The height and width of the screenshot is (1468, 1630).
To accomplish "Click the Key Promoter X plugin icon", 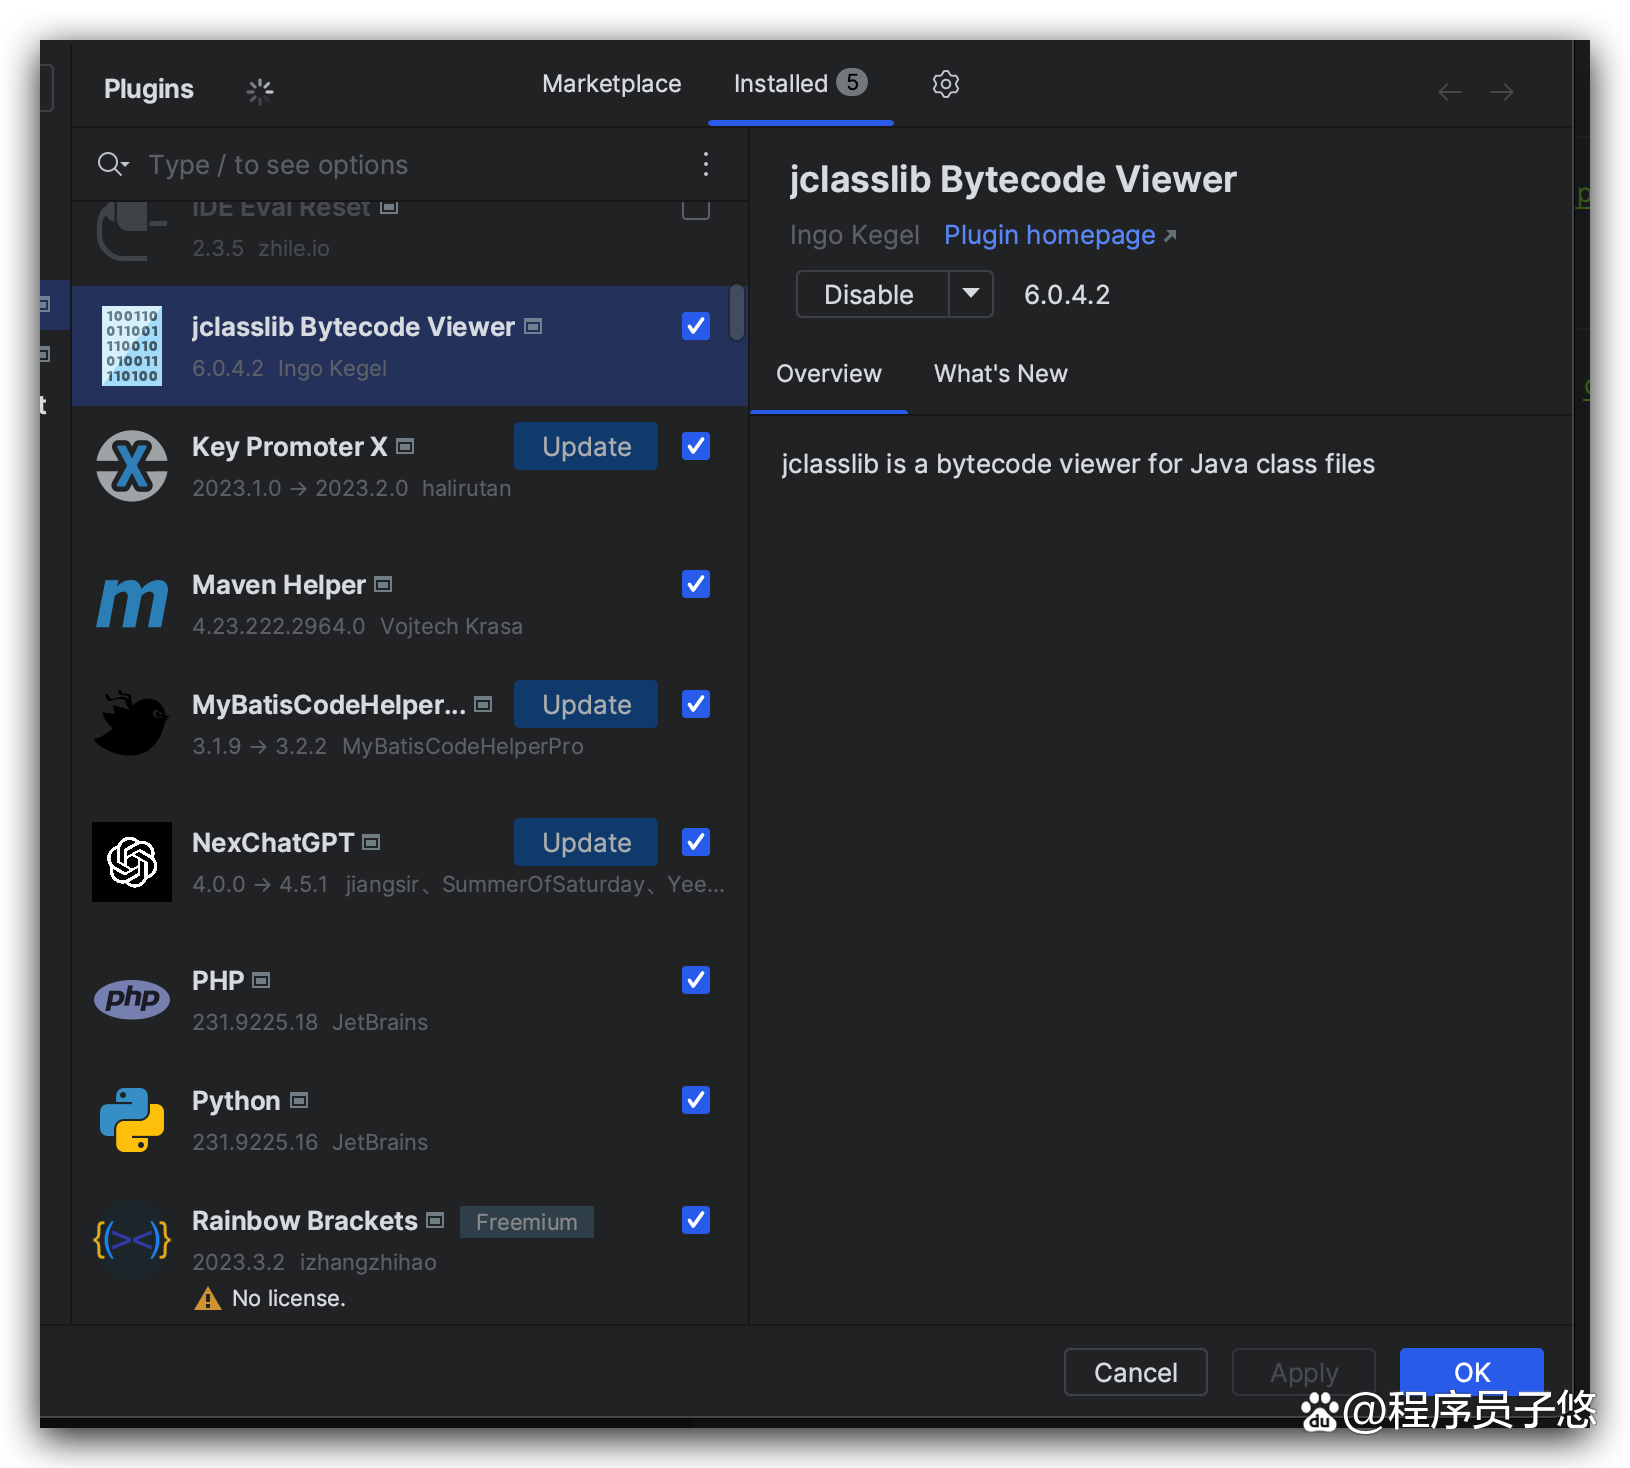I will (x=132, y=466).
